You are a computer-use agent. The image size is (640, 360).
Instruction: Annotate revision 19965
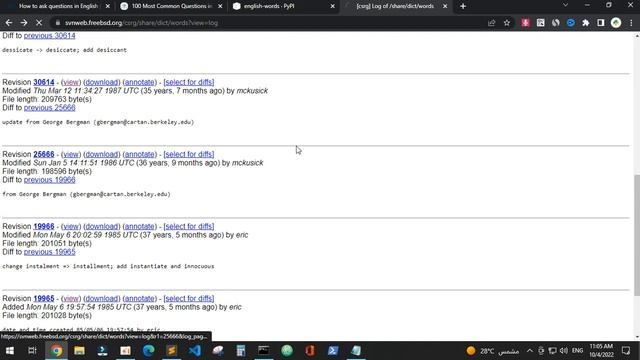point(140,298)
